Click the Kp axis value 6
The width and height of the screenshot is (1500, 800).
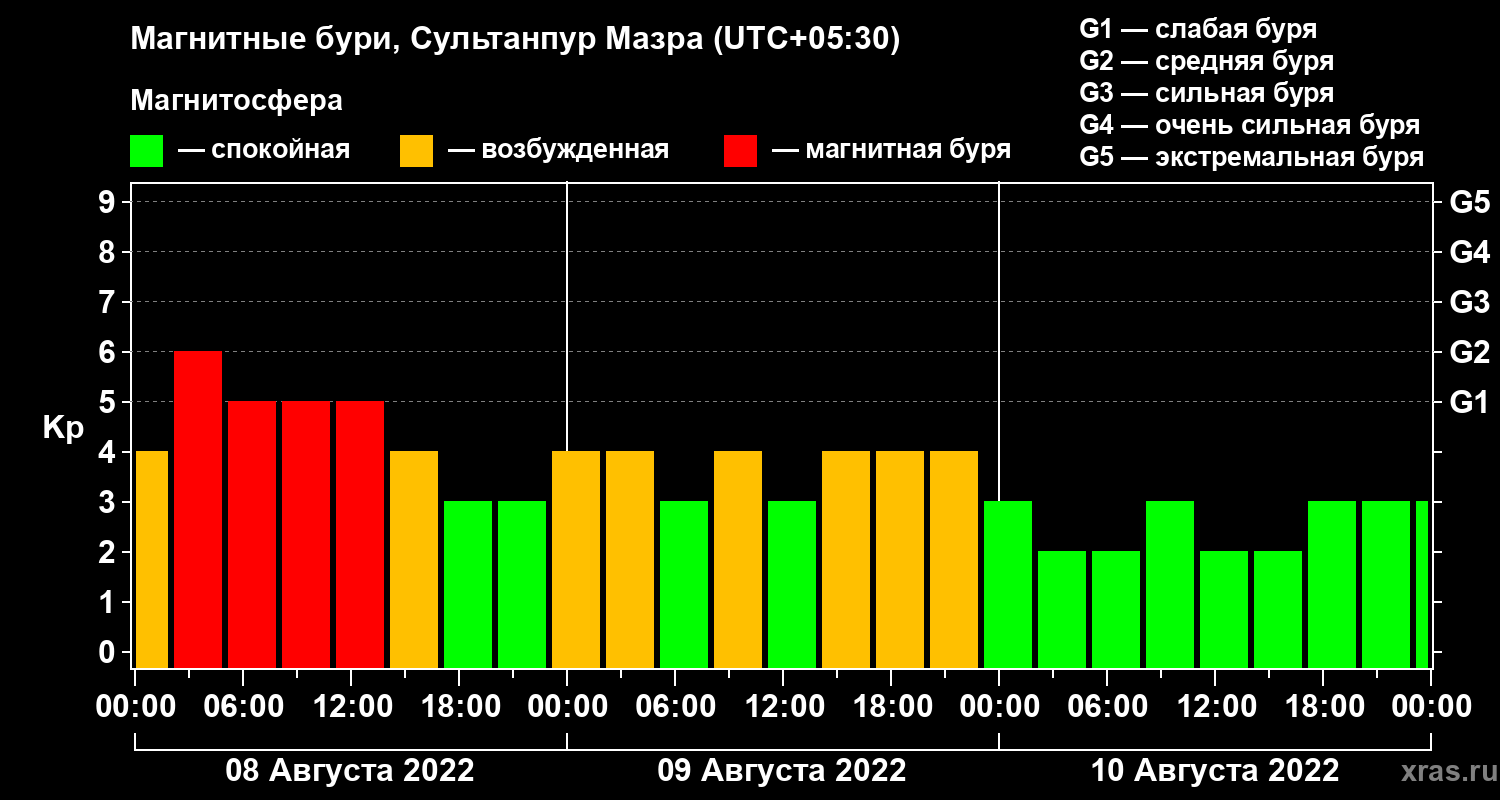109,352
